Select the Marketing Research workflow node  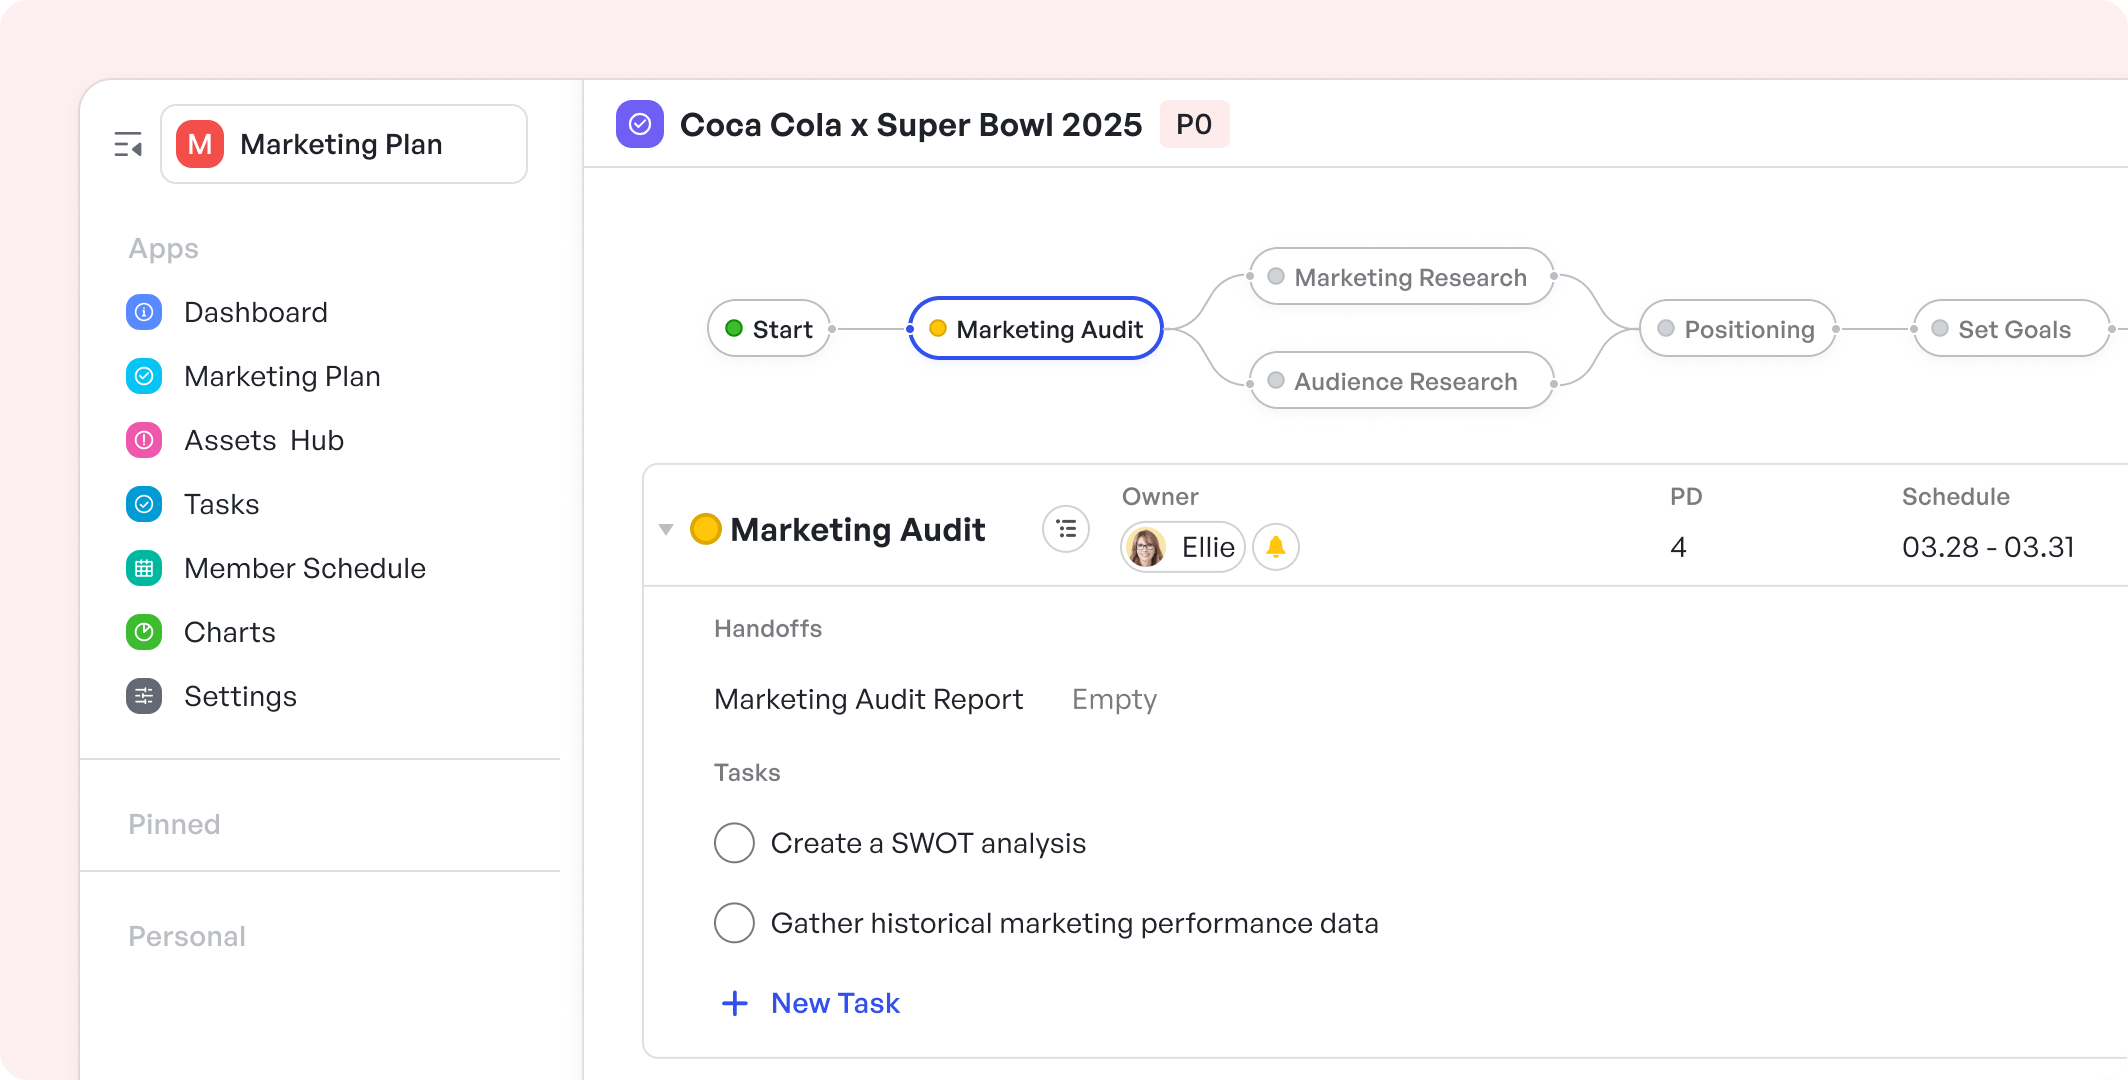[1401, 277]
